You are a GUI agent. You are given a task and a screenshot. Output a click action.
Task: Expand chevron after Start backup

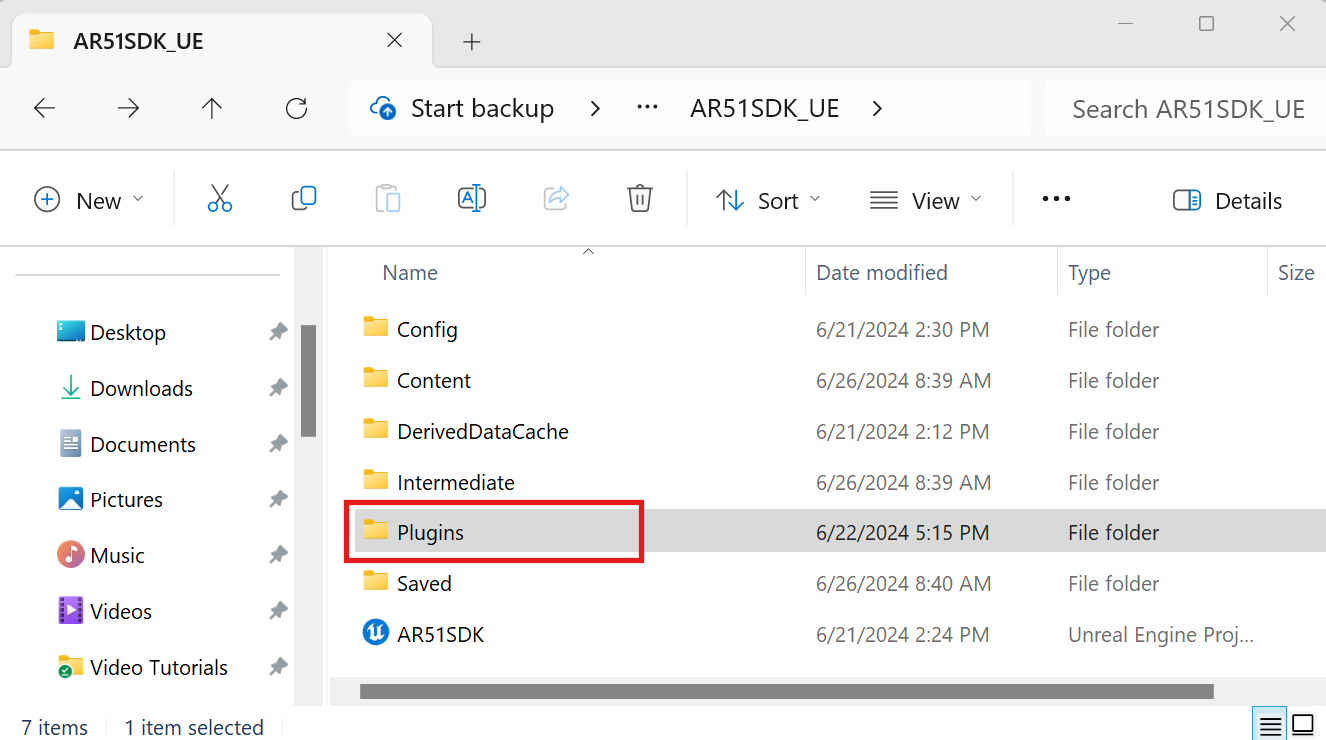[595, 108]
